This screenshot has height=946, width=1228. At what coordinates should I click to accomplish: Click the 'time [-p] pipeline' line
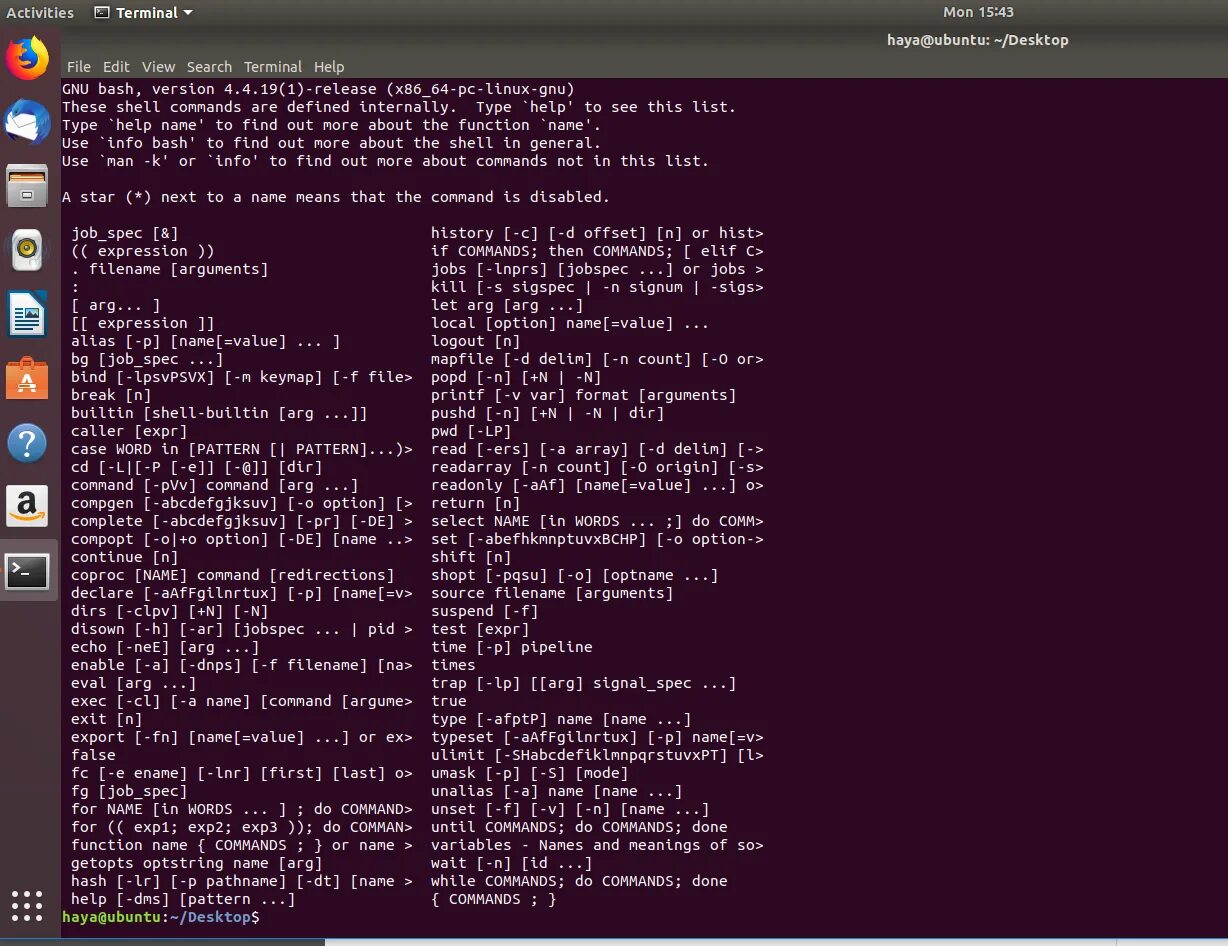512,647
